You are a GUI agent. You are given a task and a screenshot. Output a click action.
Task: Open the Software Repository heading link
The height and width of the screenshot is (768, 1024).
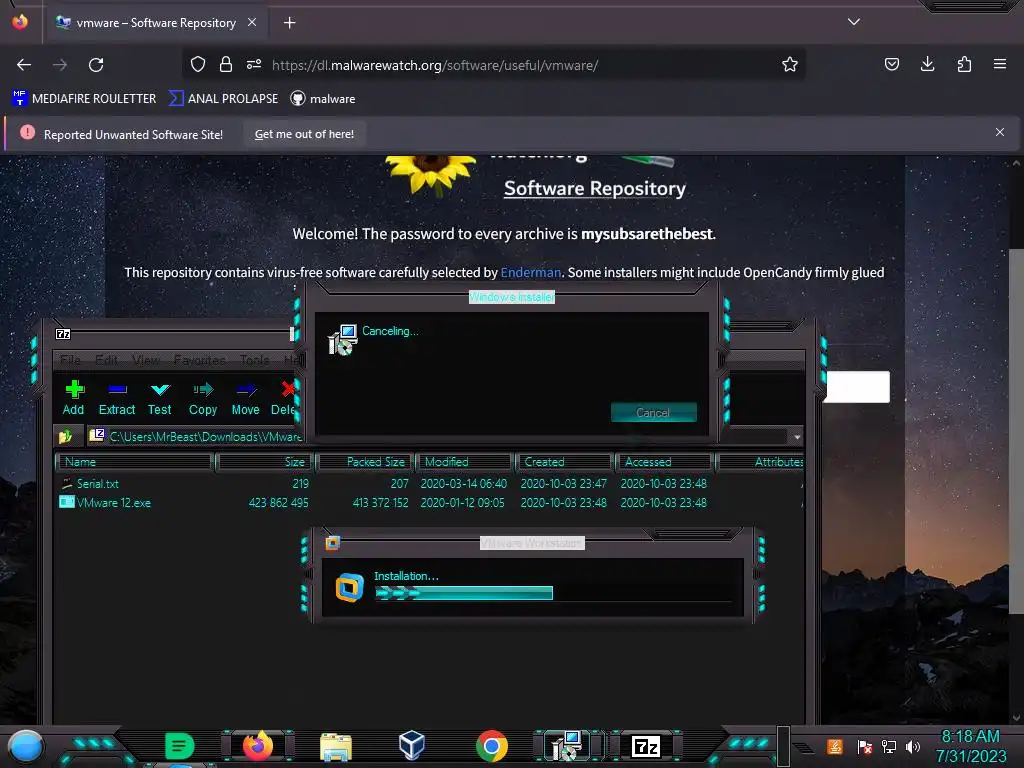click(594, 189)
